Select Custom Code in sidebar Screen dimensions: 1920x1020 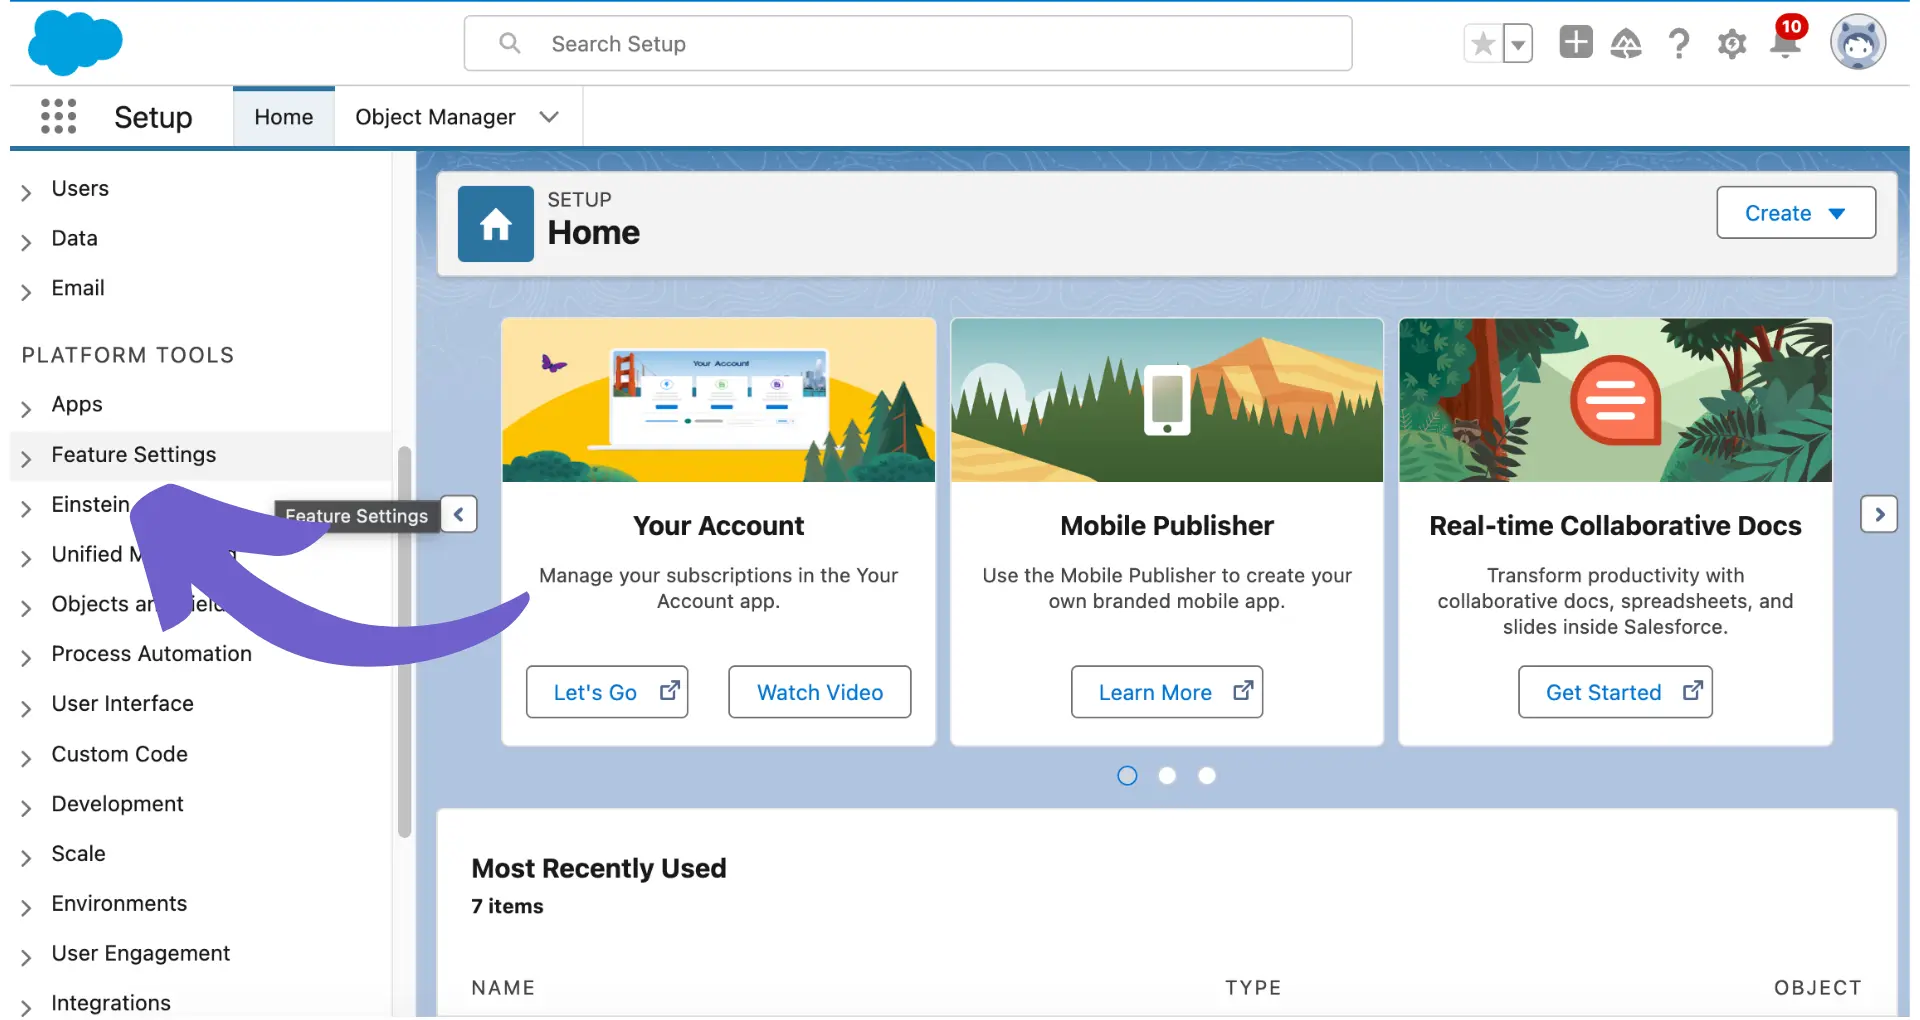point(119,754)
